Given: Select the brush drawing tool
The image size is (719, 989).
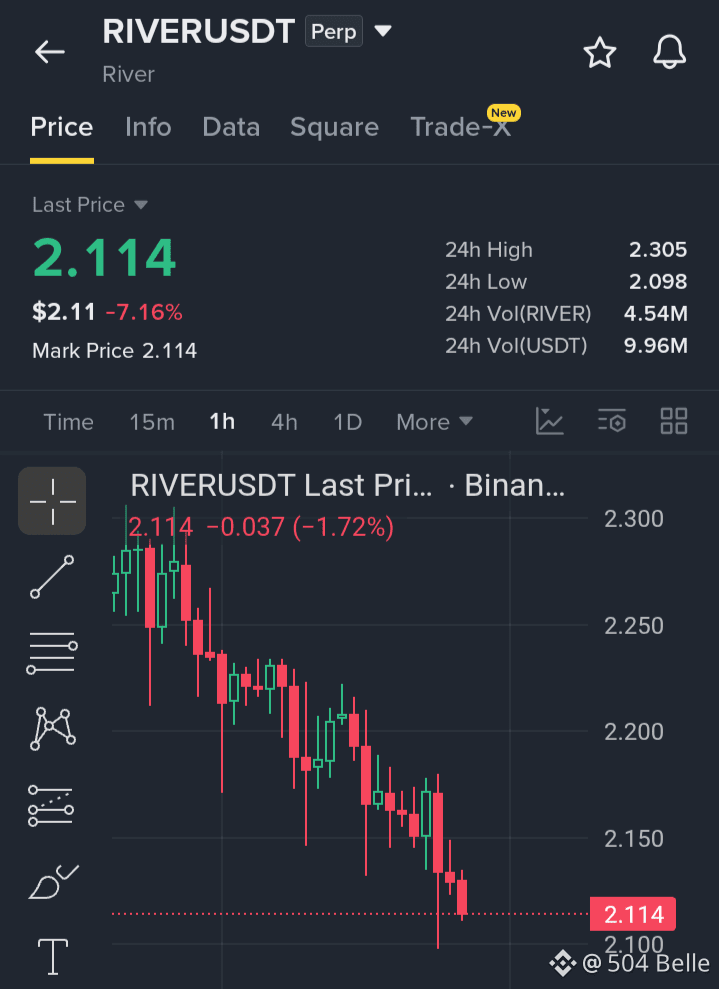Looking at the screenshot, I should pos(53,882).
